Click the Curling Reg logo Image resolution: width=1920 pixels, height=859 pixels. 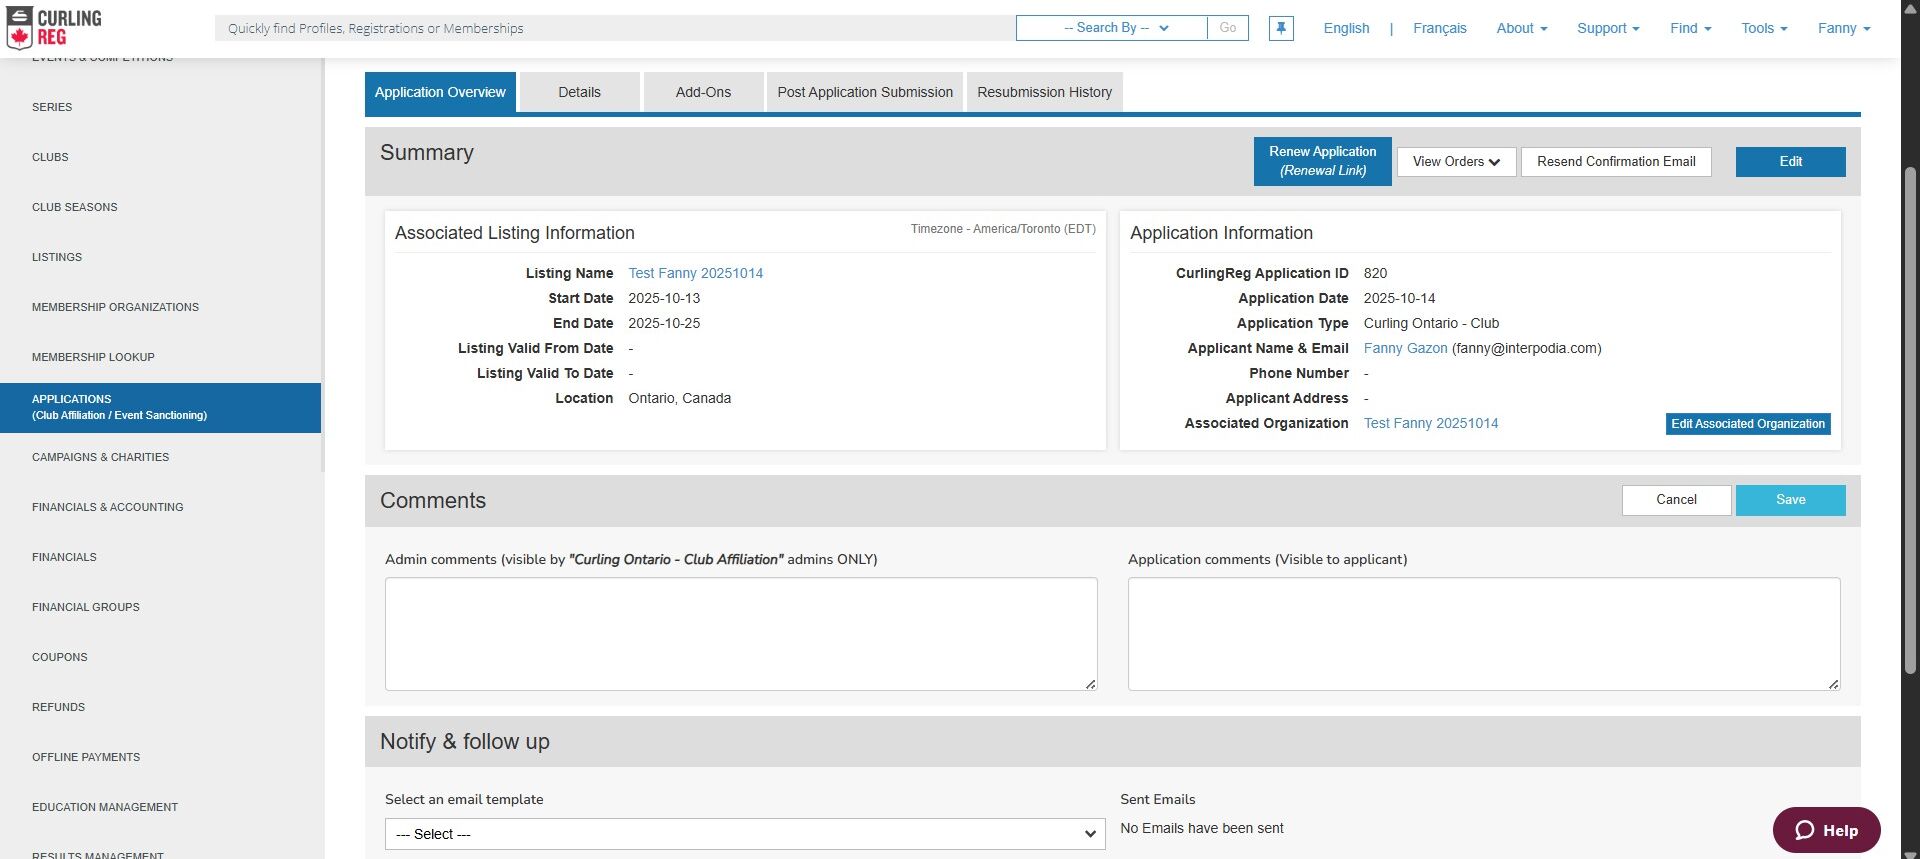(54, 28)
